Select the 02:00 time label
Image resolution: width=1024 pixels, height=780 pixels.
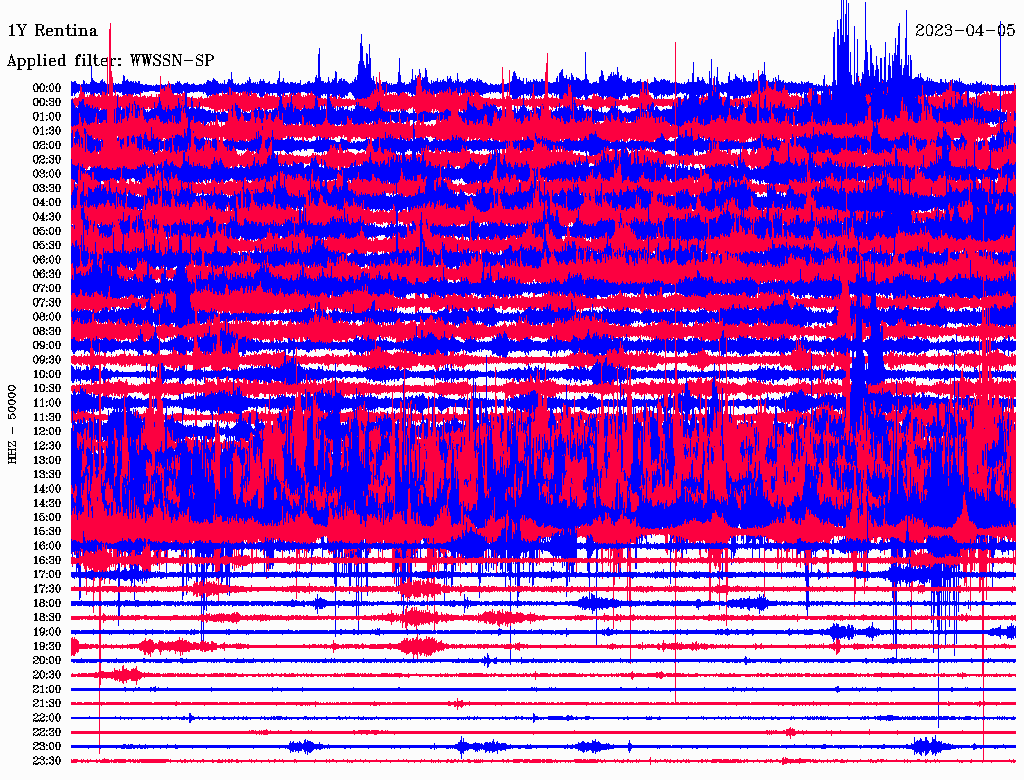47,146
